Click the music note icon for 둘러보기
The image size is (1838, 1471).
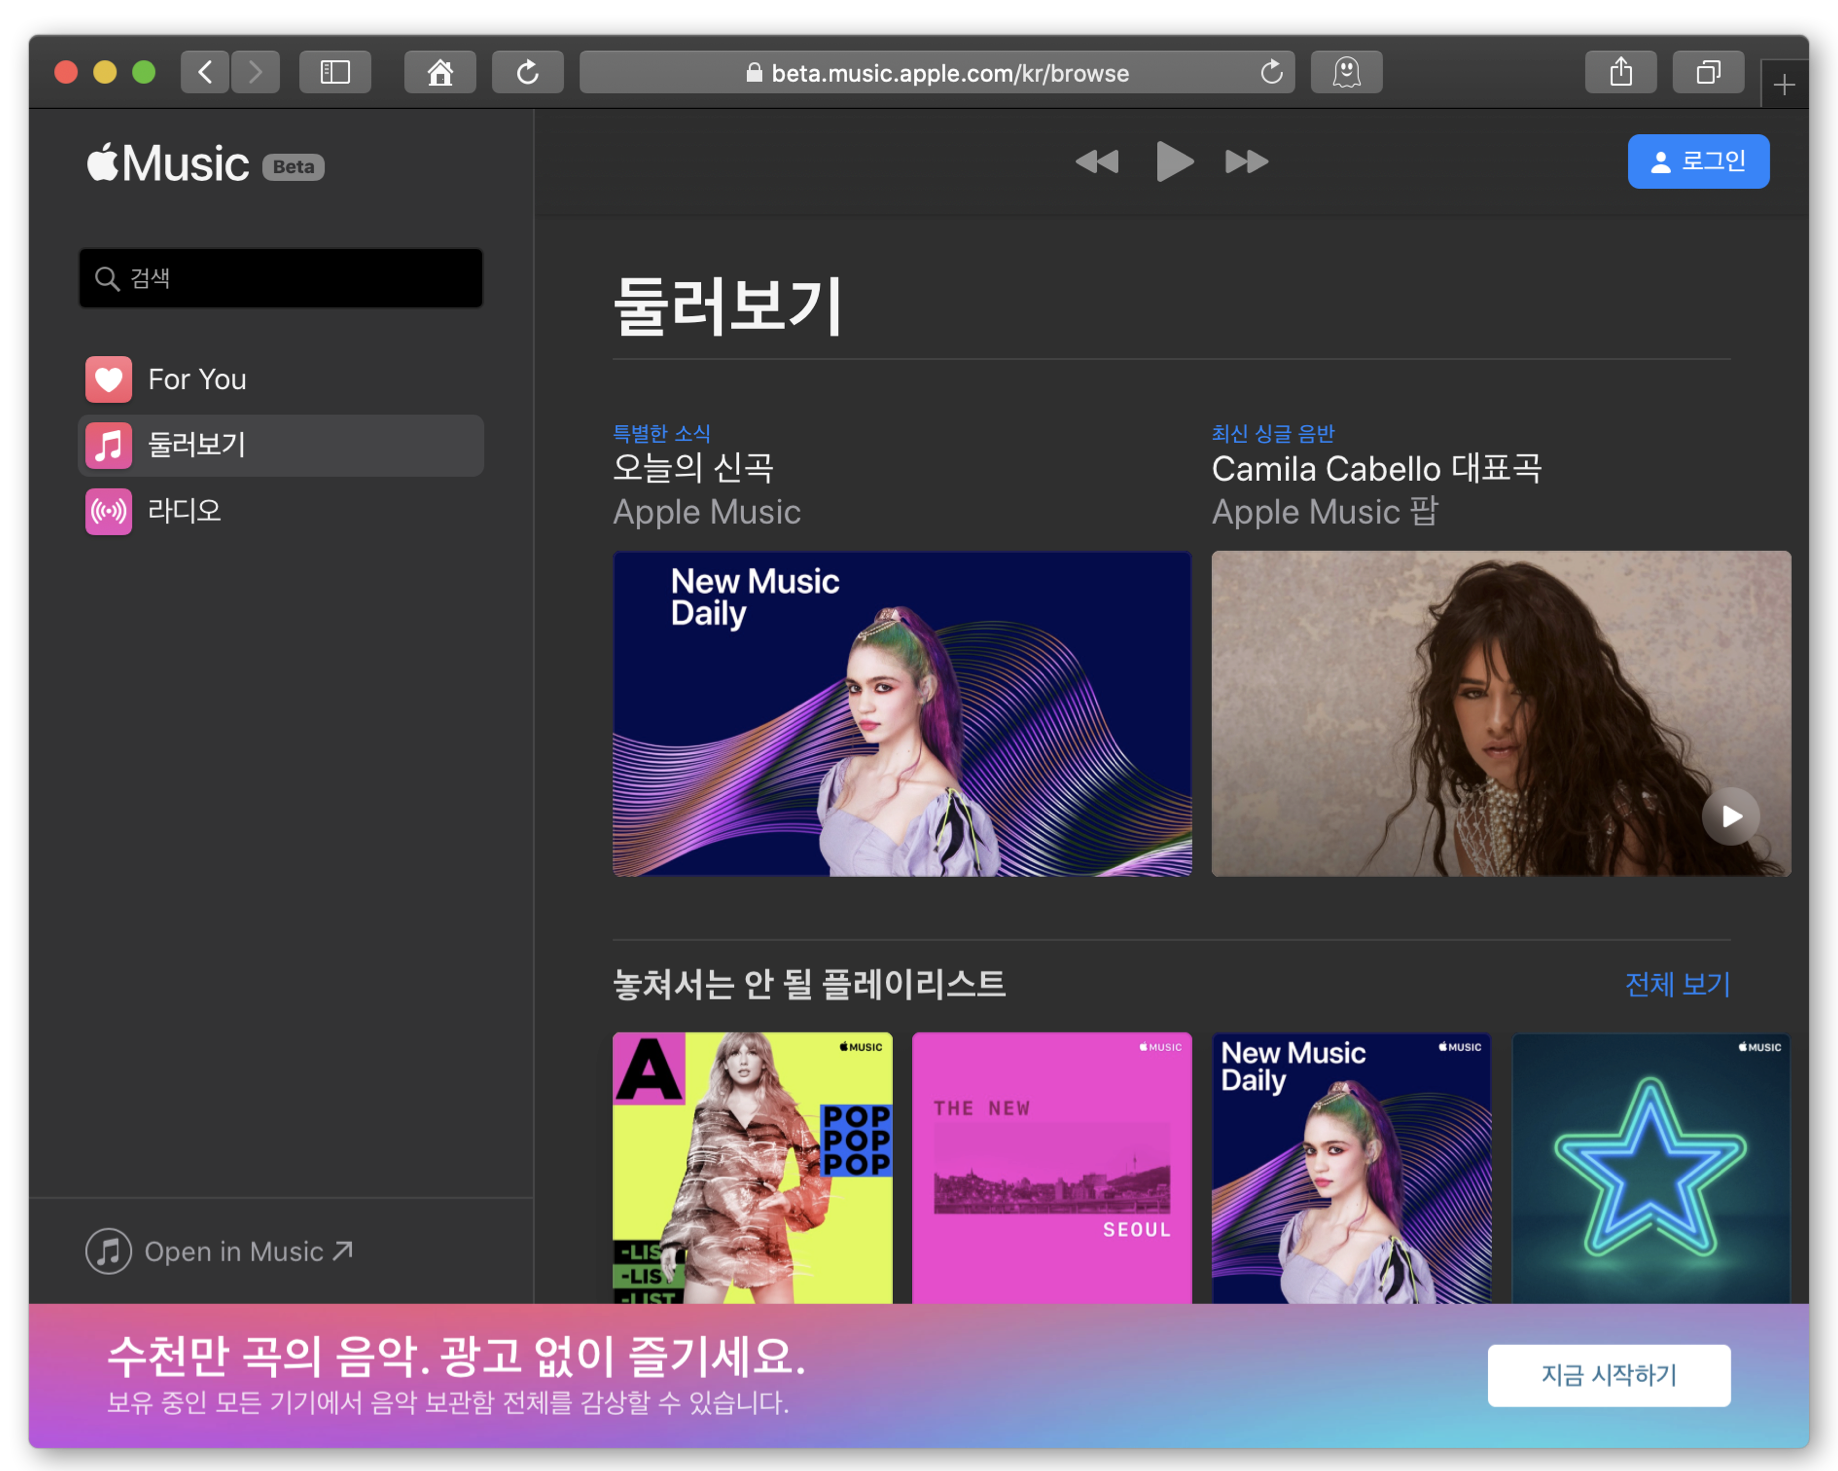(x=108, y=445)
